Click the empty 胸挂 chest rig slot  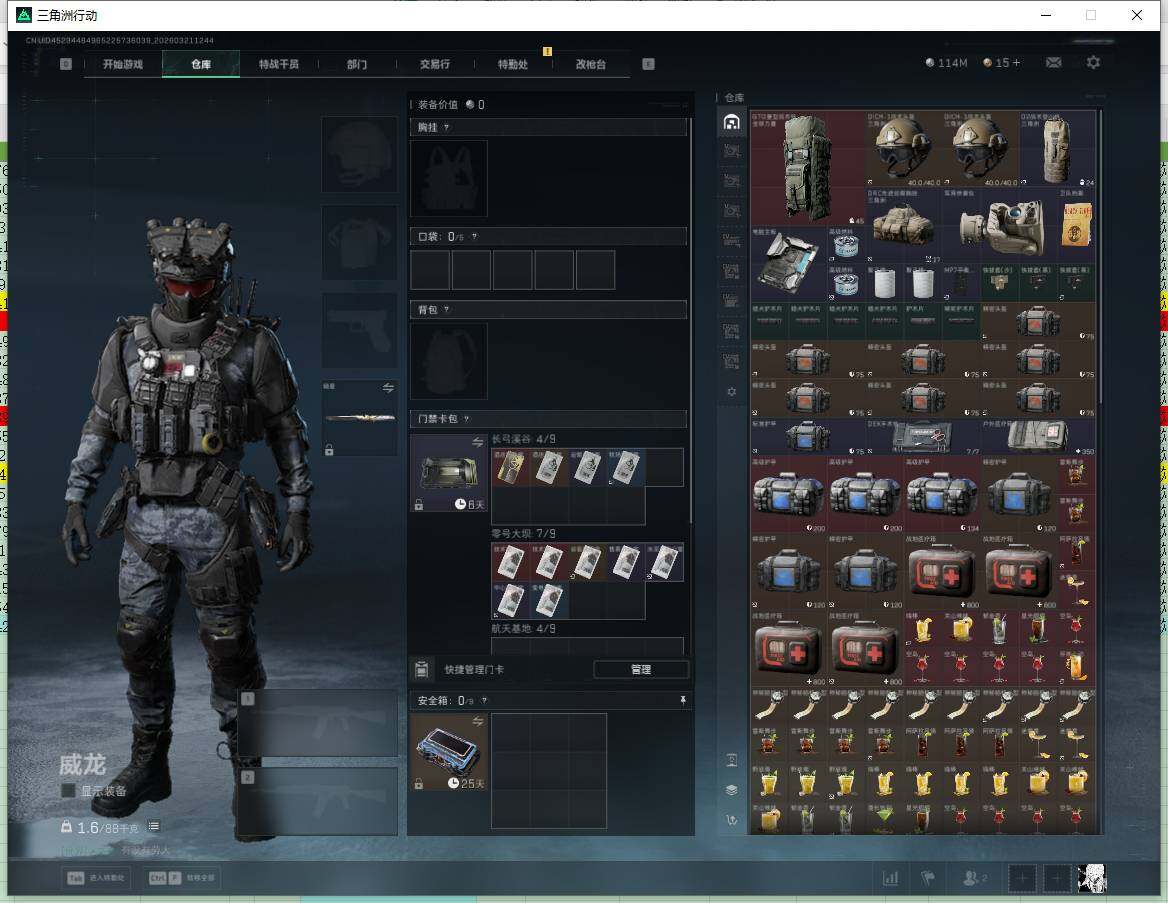pos(449,179)
